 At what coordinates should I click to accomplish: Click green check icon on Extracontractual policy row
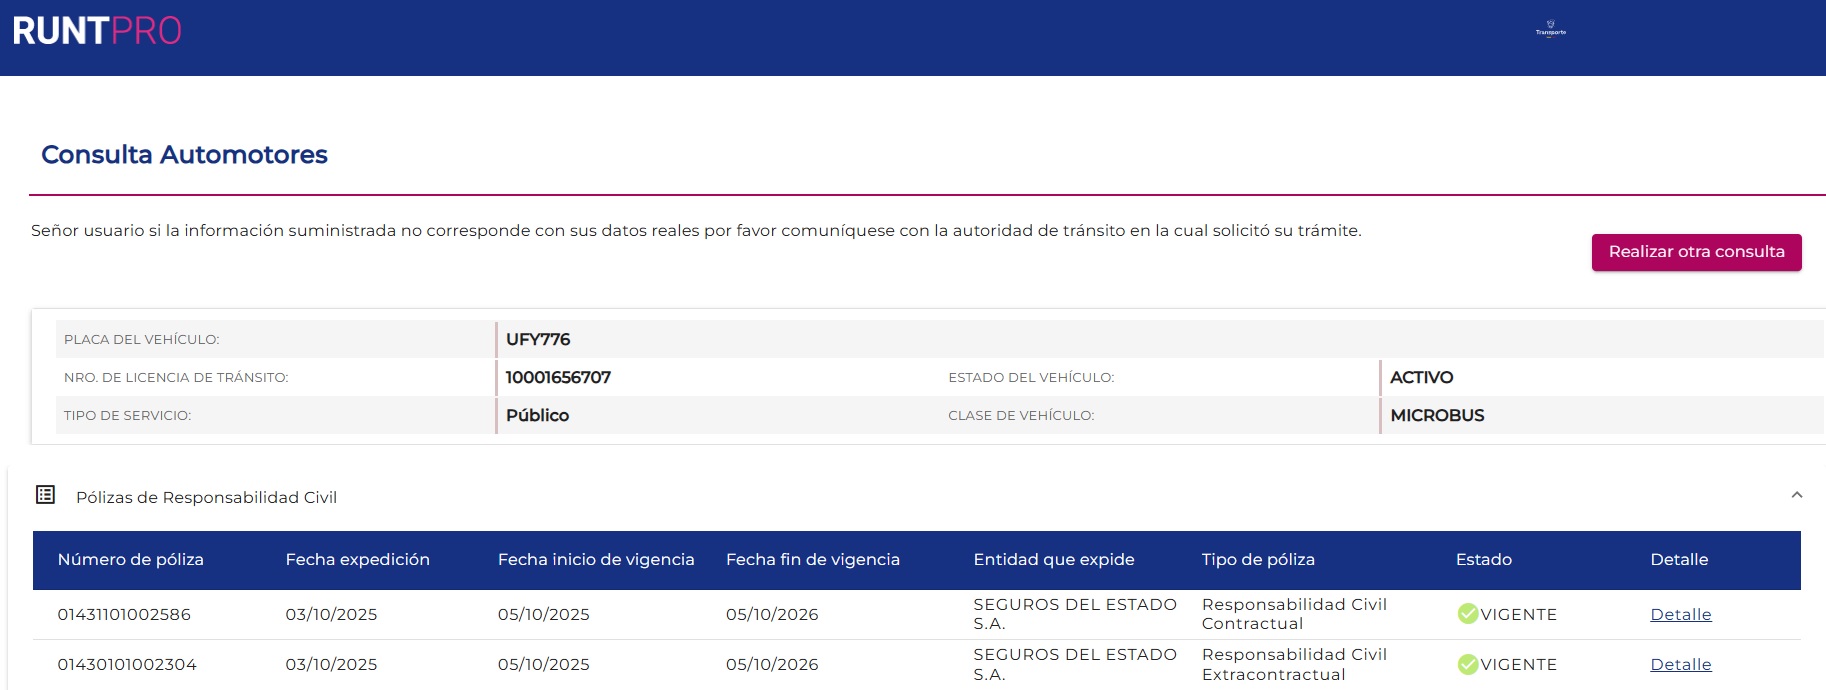coord(1467,664)
